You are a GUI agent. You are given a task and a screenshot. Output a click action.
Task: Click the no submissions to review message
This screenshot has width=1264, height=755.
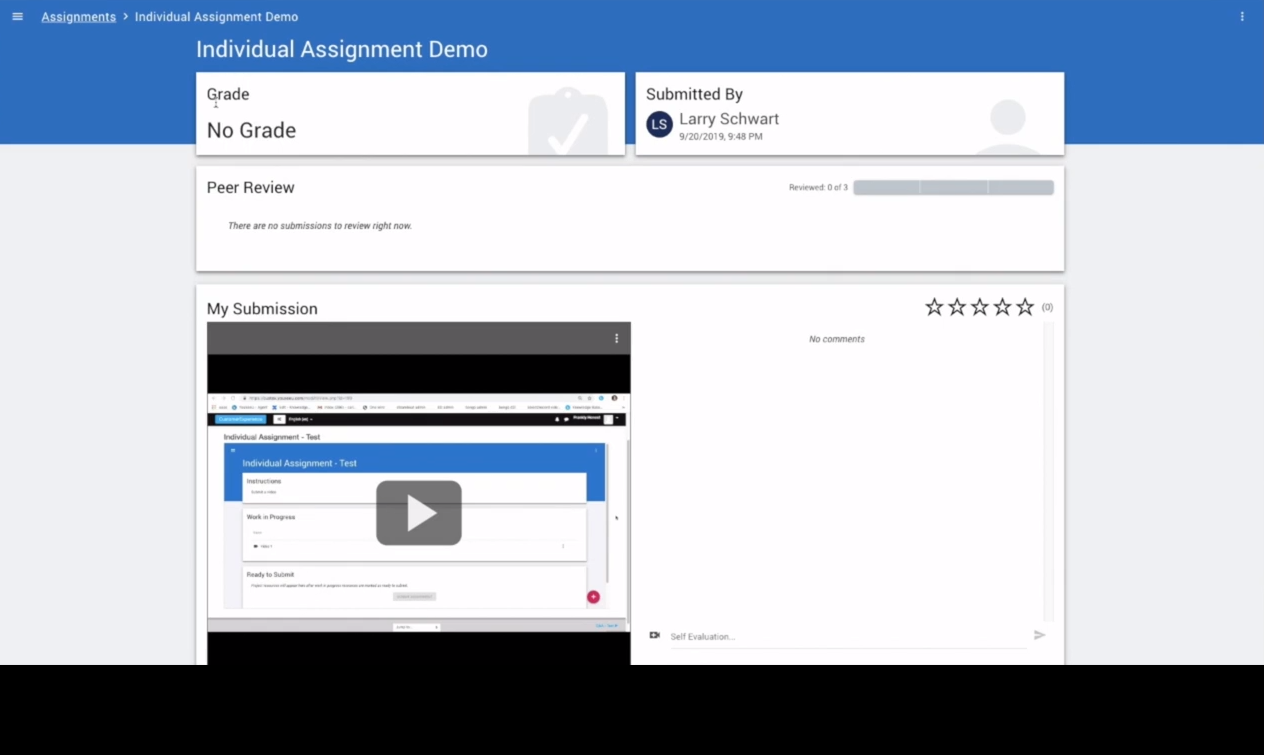click(320, 226)
